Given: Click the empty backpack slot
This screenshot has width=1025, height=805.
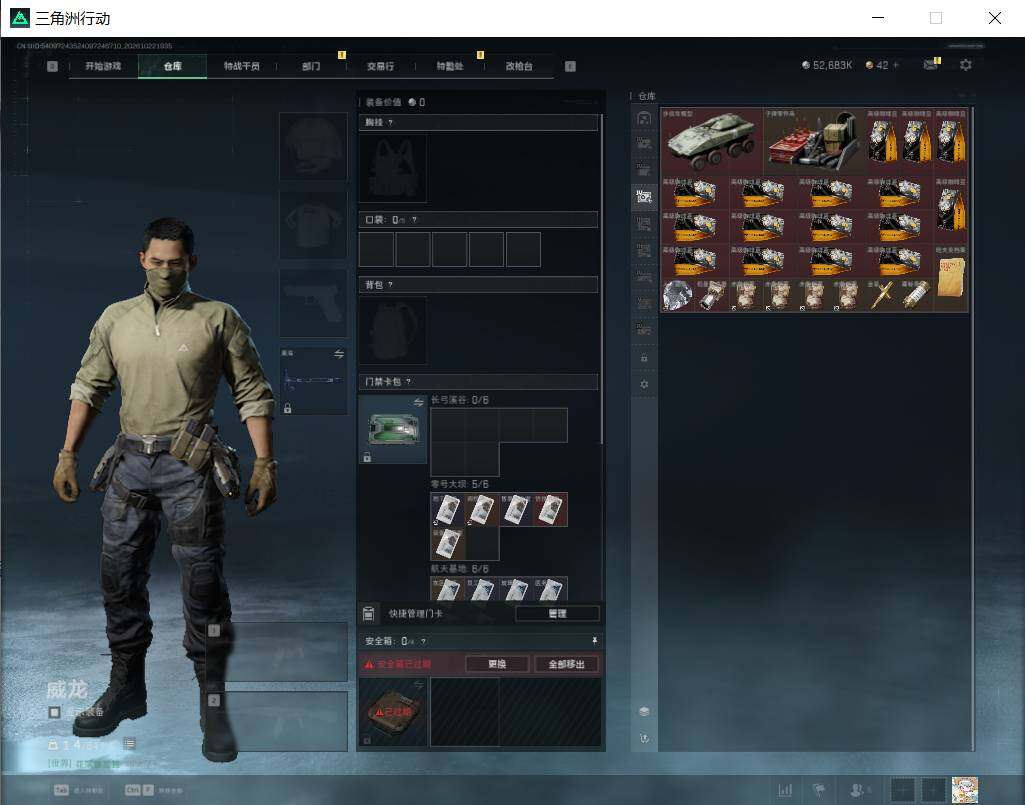Looking at the screenshot, I should [393, 330].
